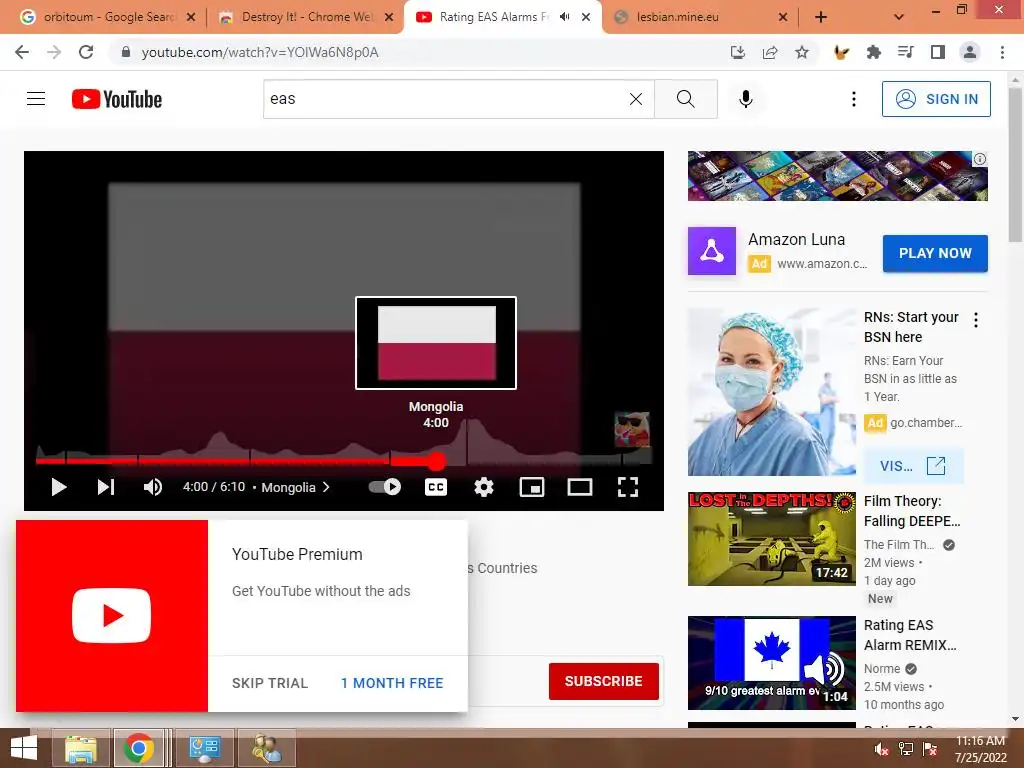1024x768 pixels.
Task: Open the Canada flag video thumbnail
Action: (771, 663)
